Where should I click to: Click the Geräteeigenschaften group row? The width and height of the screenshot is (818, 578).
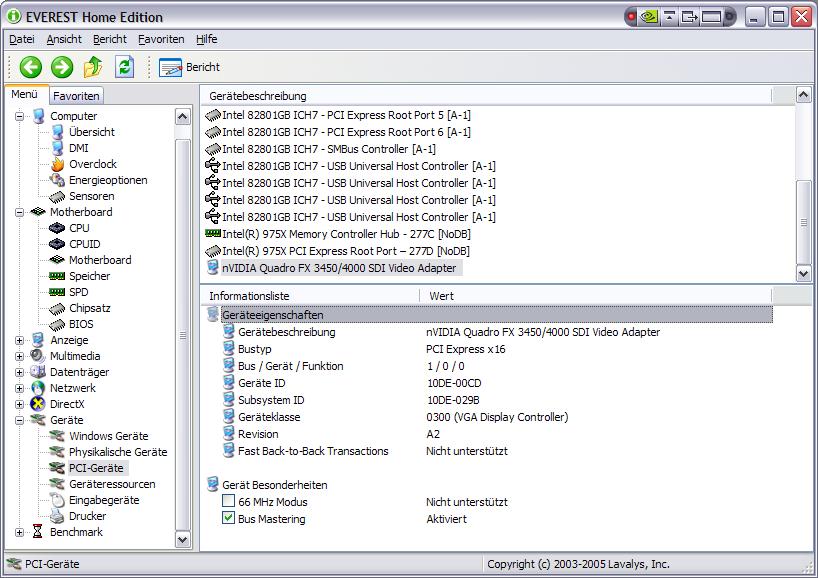(x=489, y=315)
